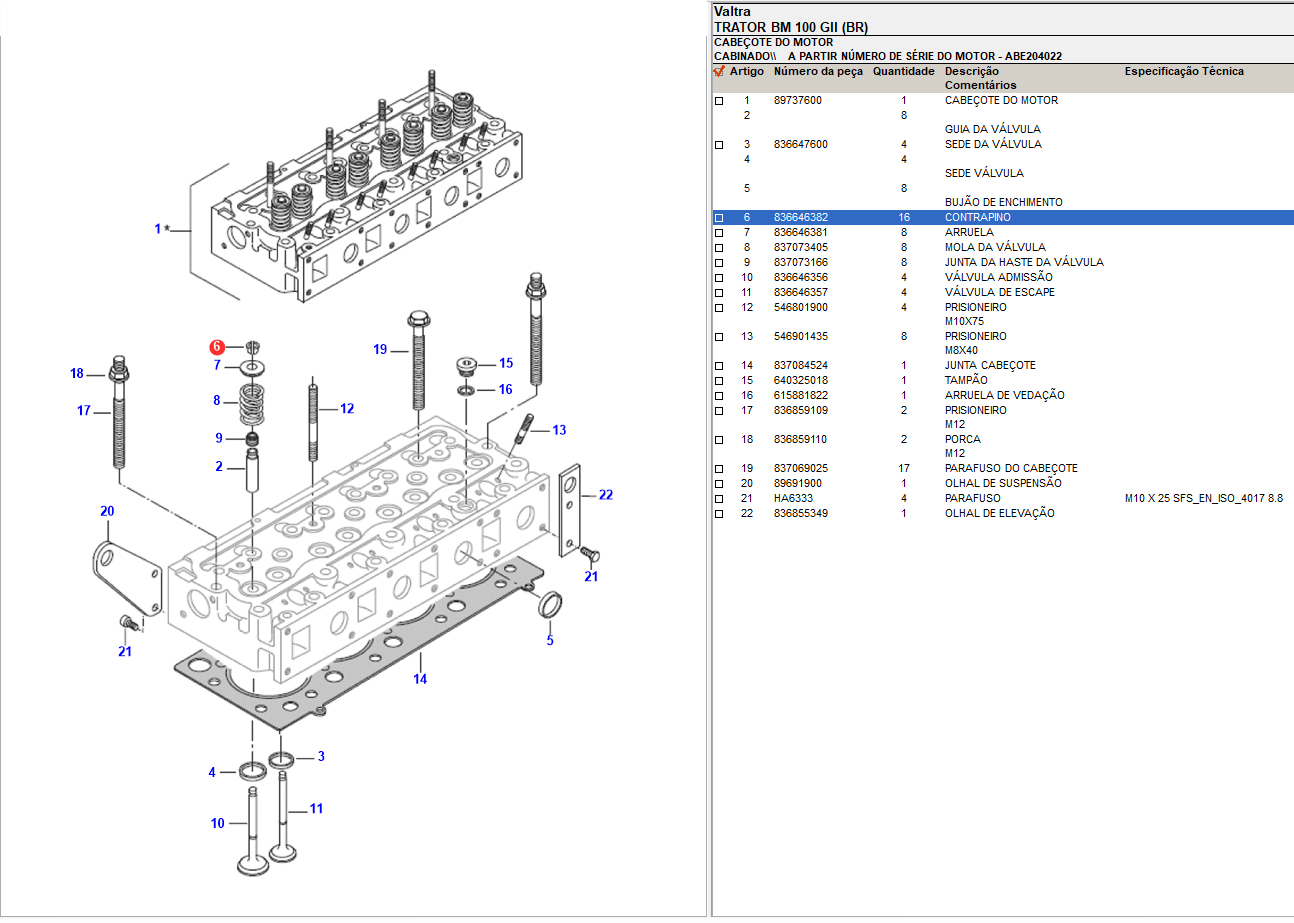1294x923 pixels.
Task: Check the box for item 1 CABEÇOTE DO MOTOR
Action: [x=718, y=101]
